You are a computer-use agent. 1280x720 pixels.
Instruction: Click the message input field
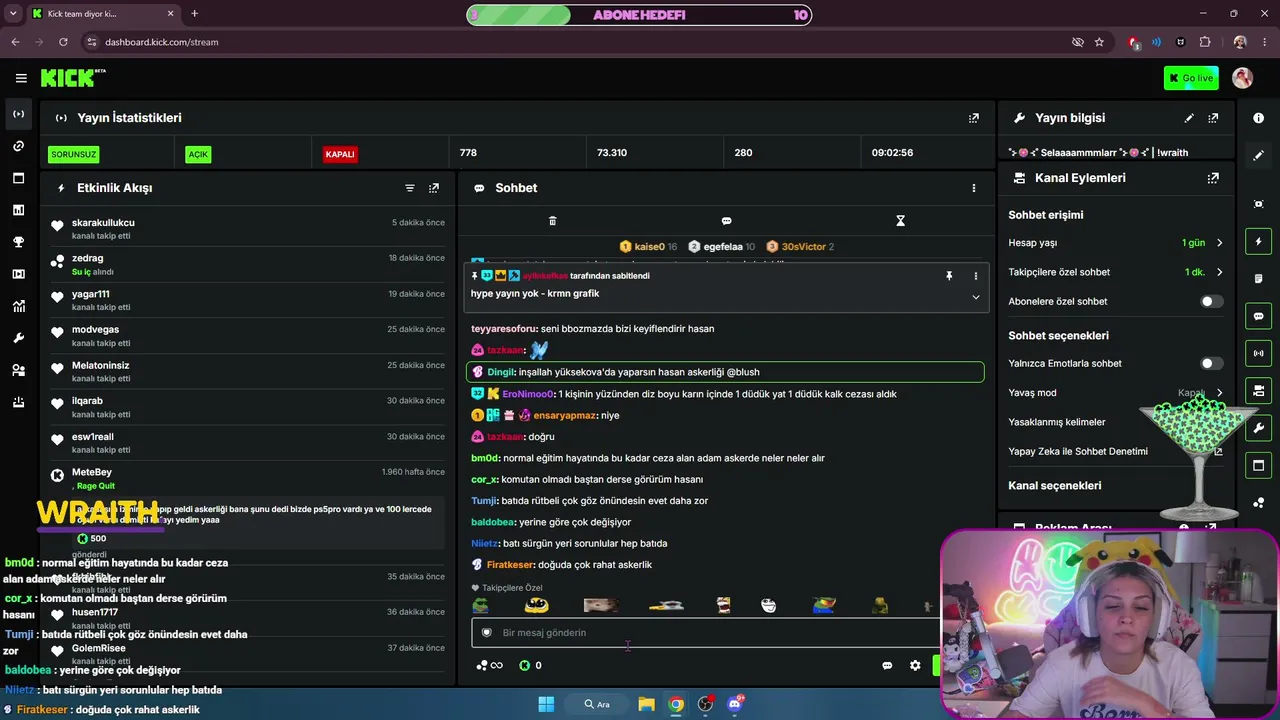tap(705, 632)
